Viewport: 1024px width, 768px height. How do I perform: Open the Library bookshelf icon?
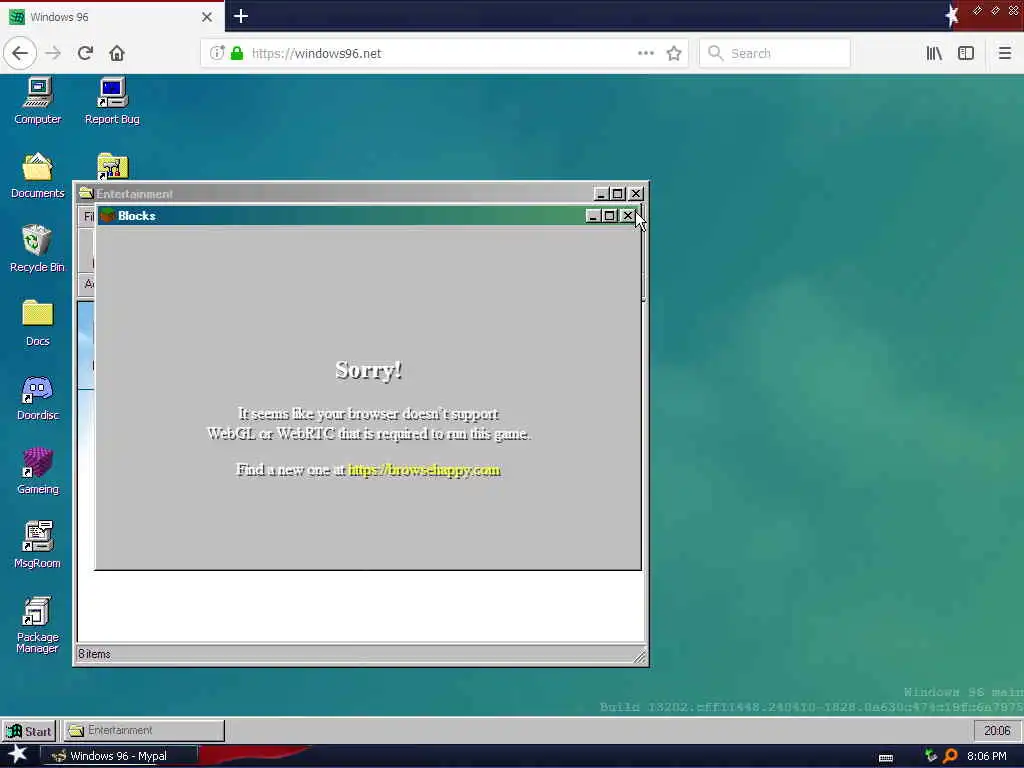pos(934,53)
